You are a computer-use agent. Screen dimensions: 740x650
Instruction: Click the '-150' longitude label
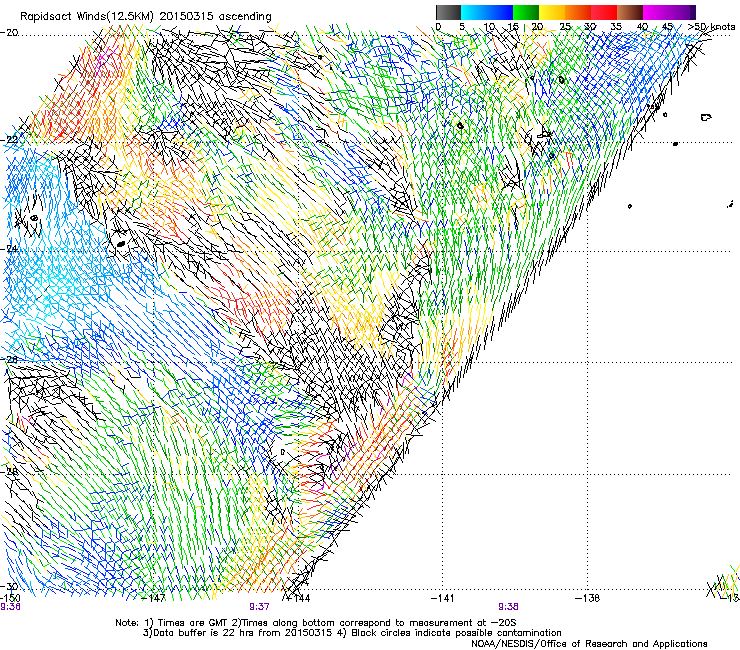pos(10,598)
